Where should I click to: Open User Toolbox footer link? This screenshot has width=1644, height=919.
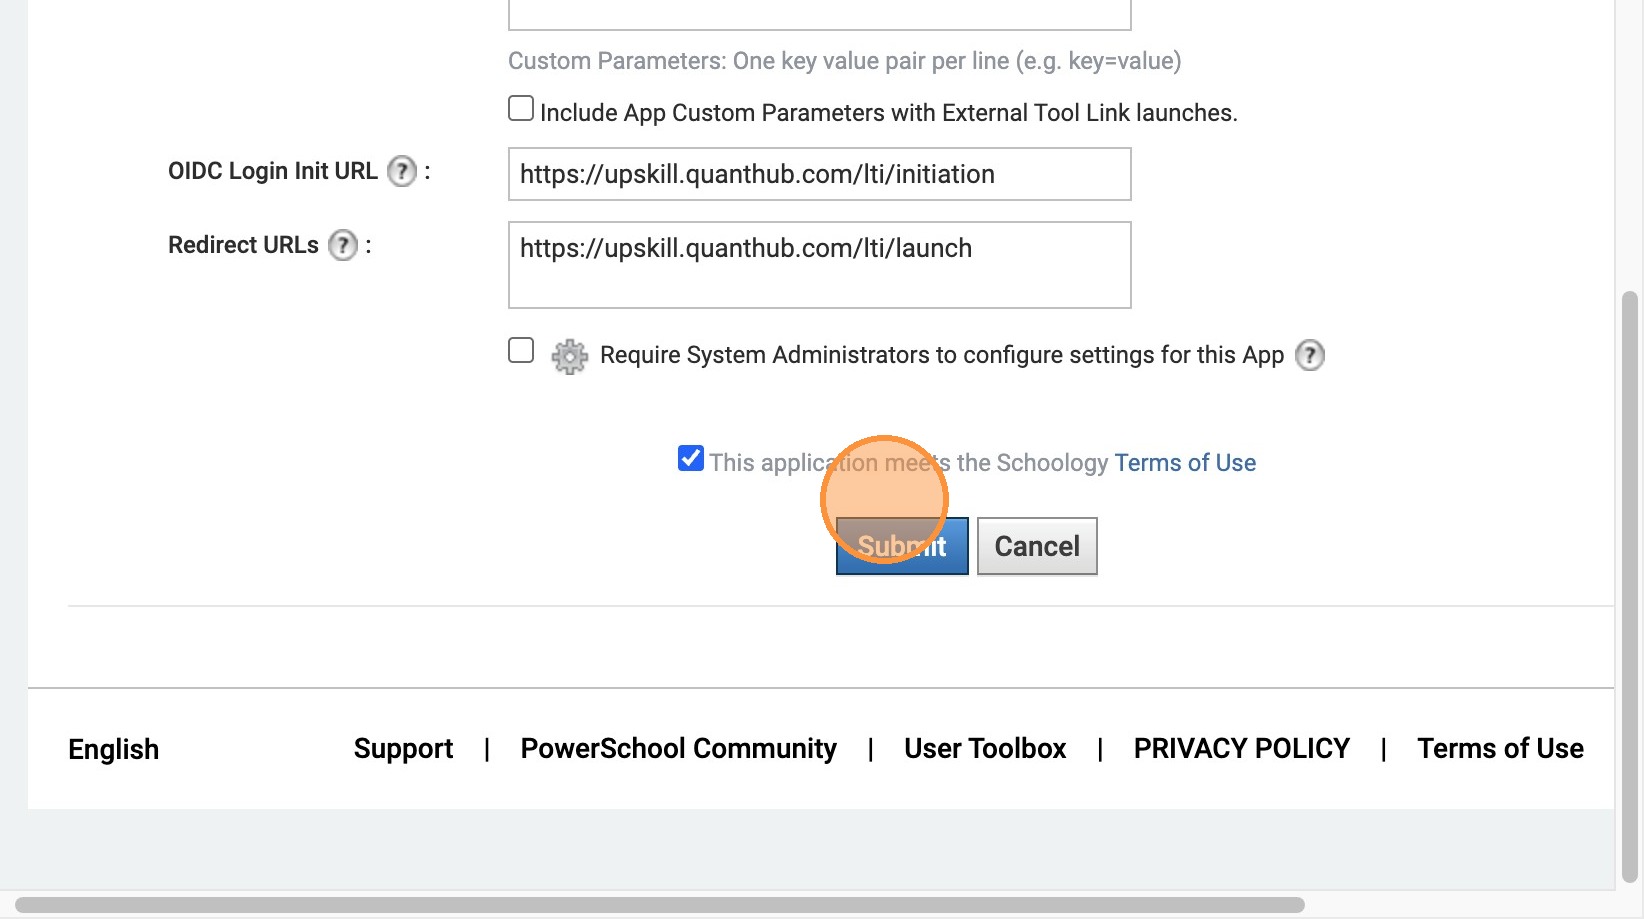click(985, 749)
